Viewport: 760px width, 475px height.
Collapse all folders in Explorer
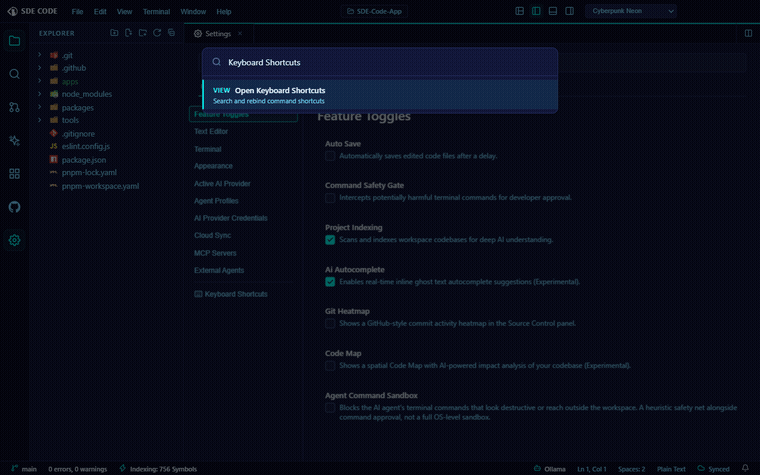171,33
